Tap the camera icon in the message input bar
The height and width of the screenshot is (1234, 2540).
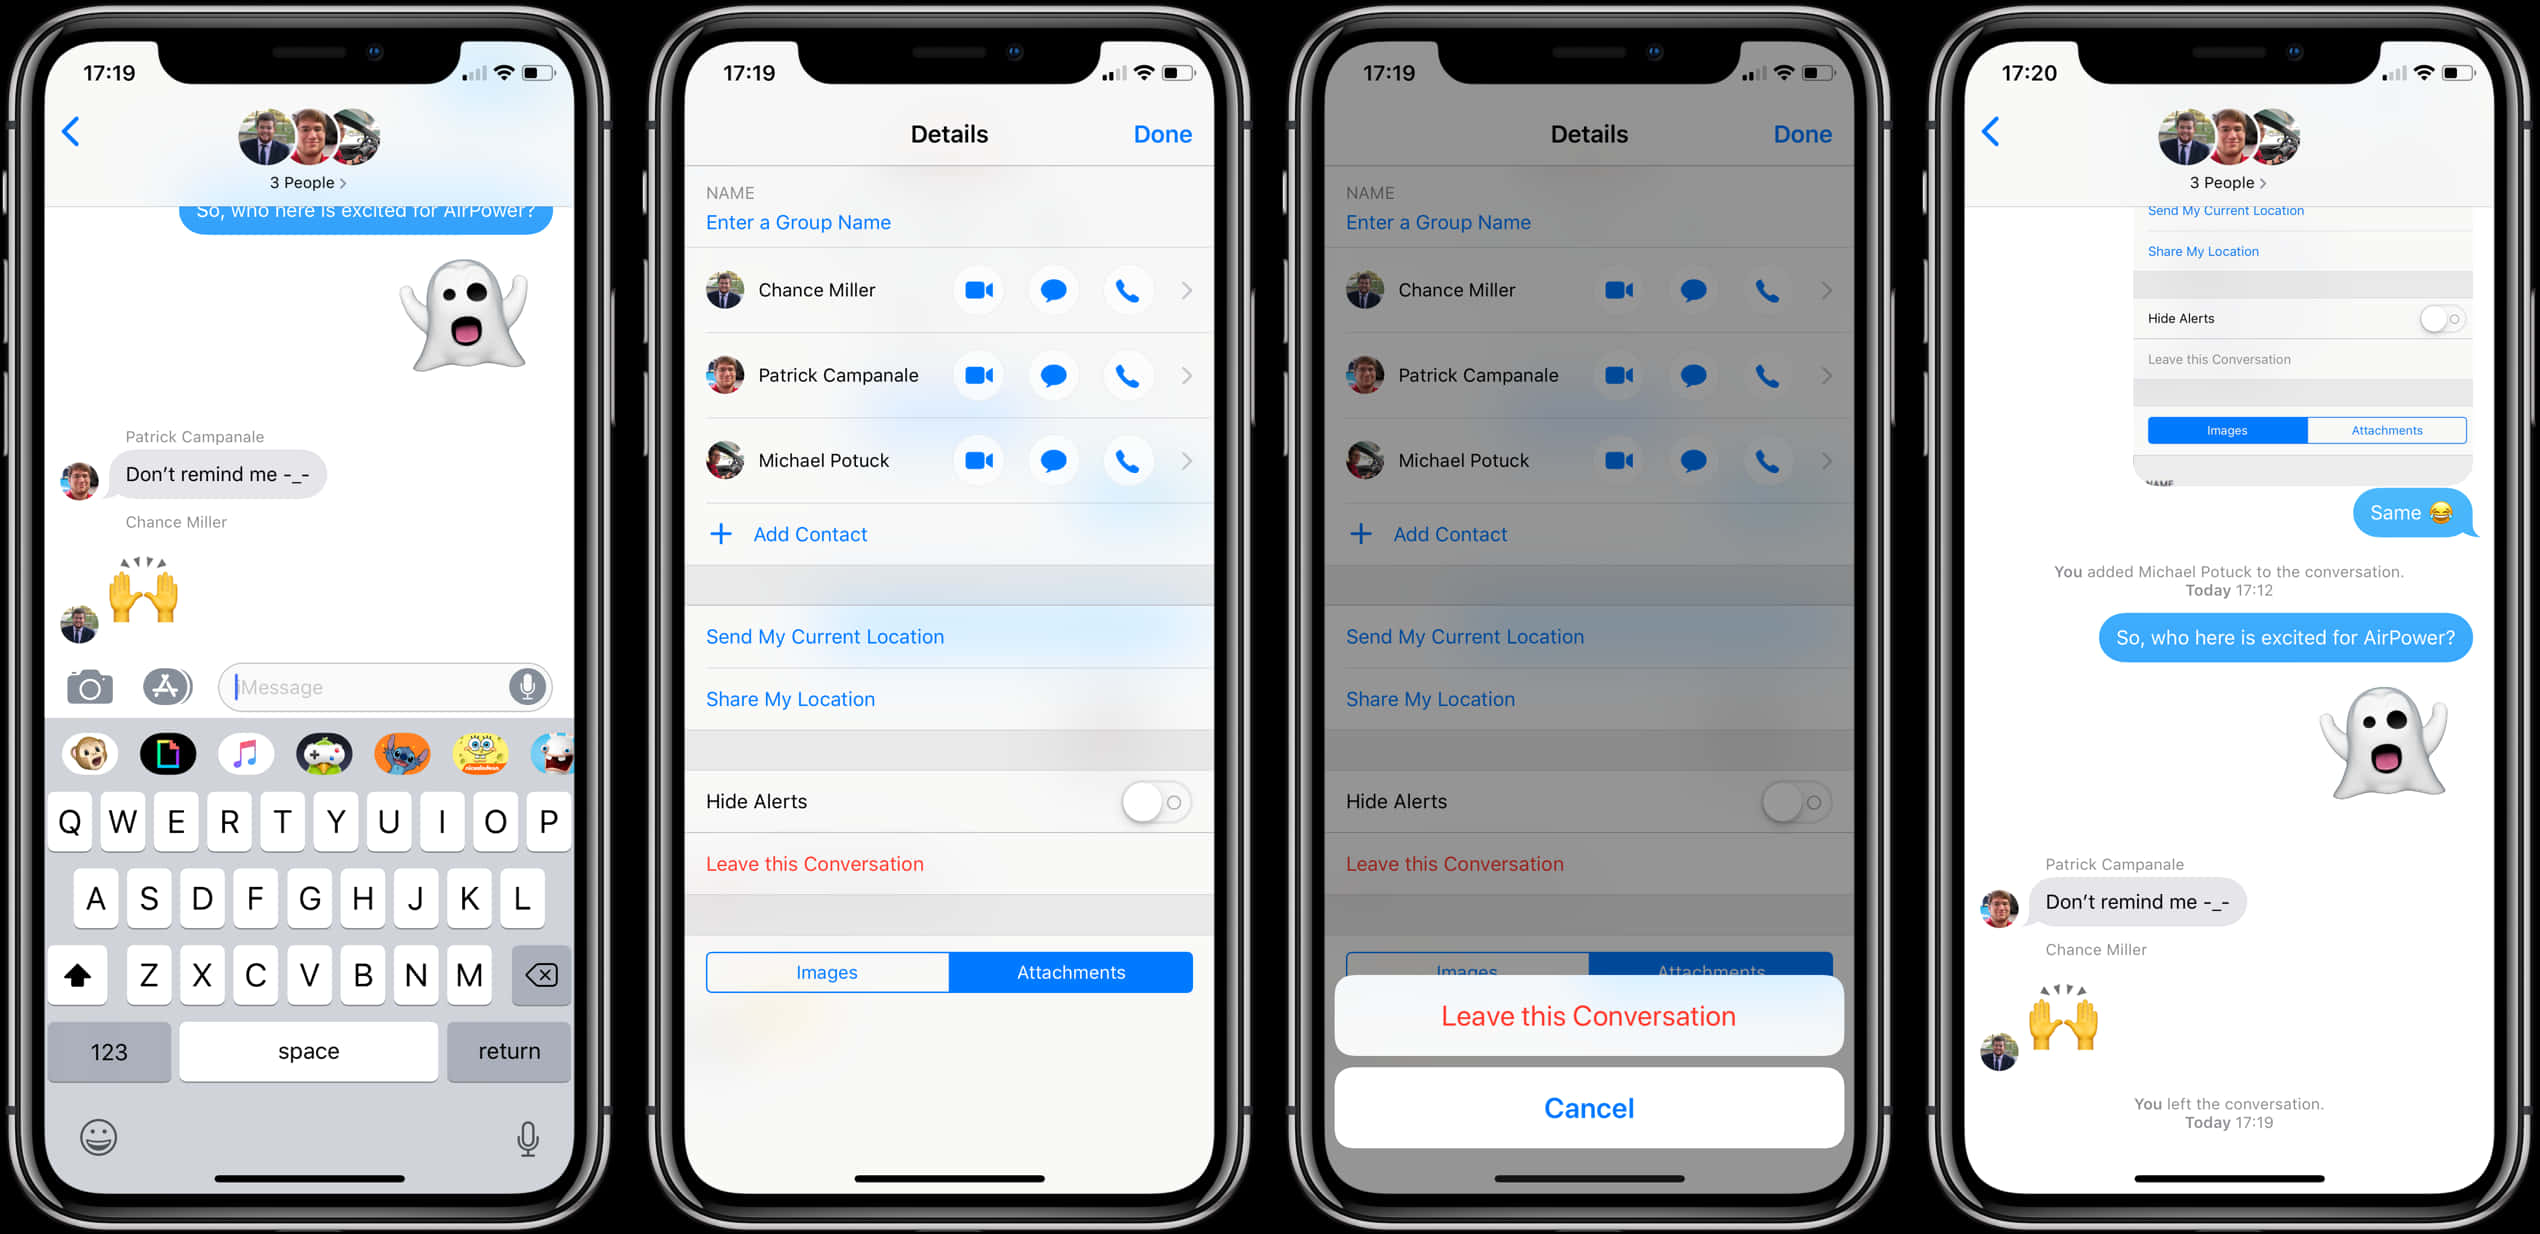(84, 685)
